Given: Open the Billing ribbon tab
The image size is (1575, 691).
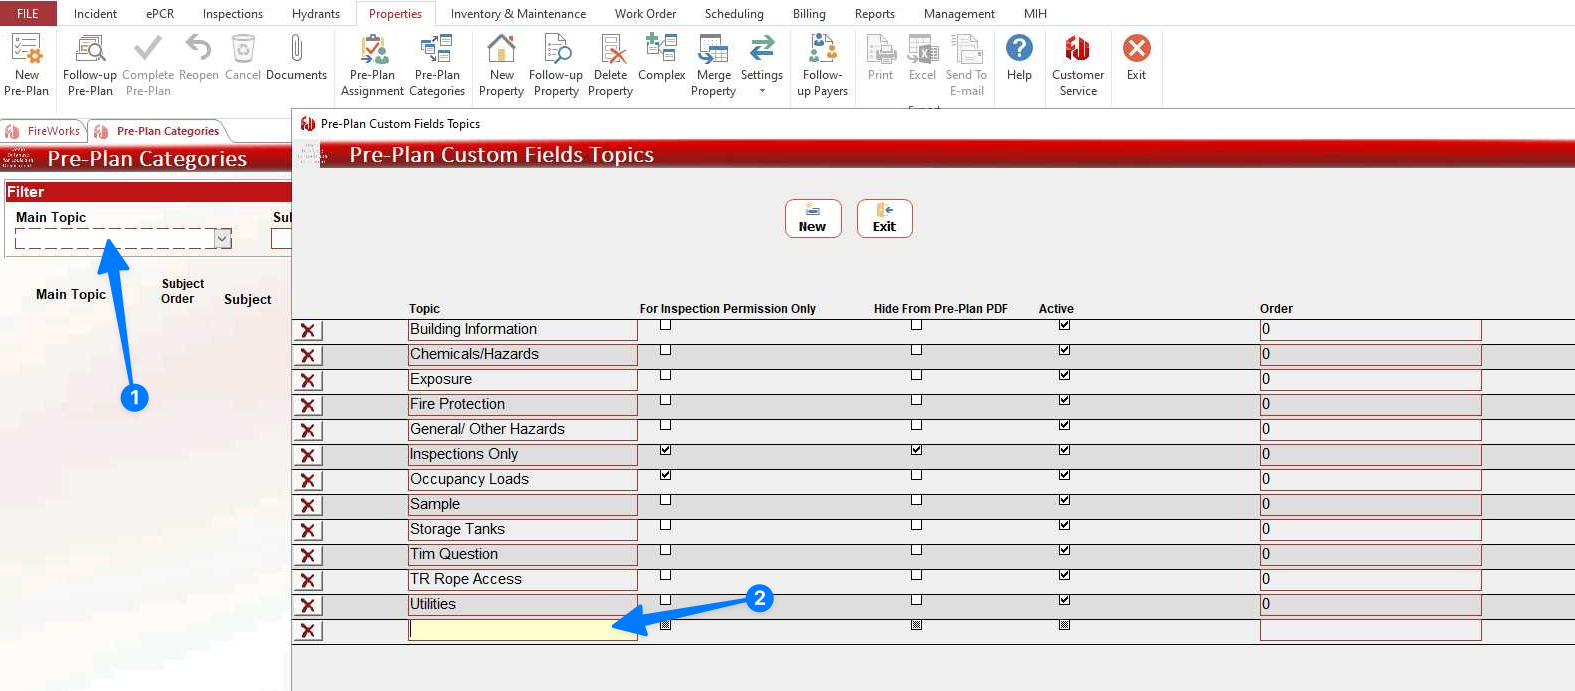Looking at the screenshot, I should pyautogui.click(x=809, y=14).
